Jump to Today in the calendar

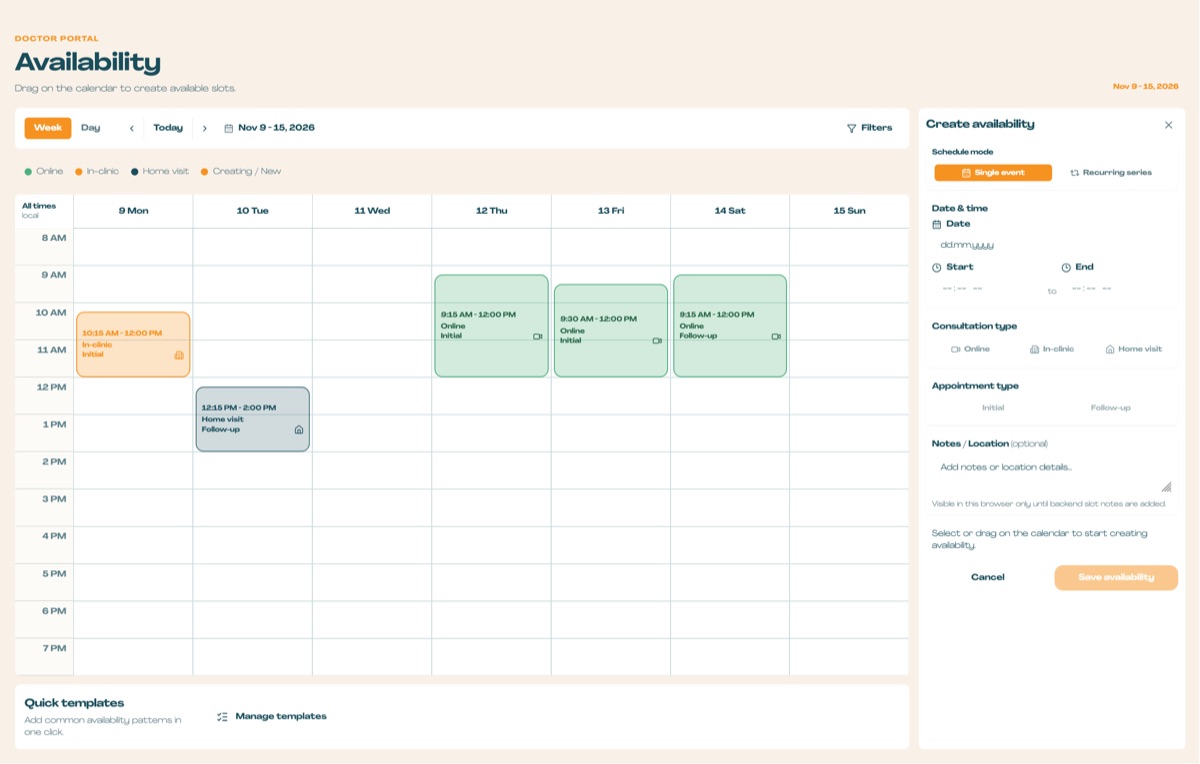tap(168, 128)
